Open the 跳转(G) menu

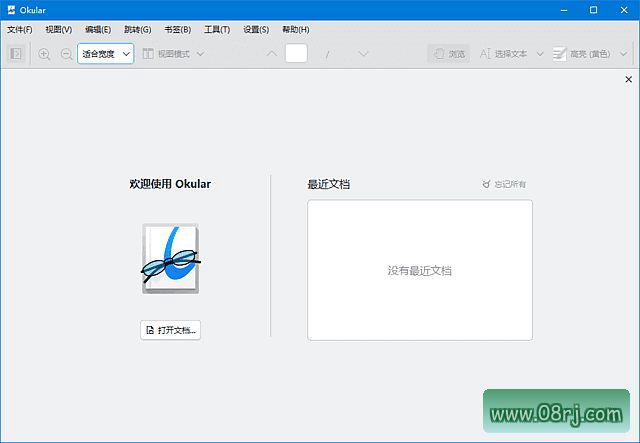click(x=138, y=29)
